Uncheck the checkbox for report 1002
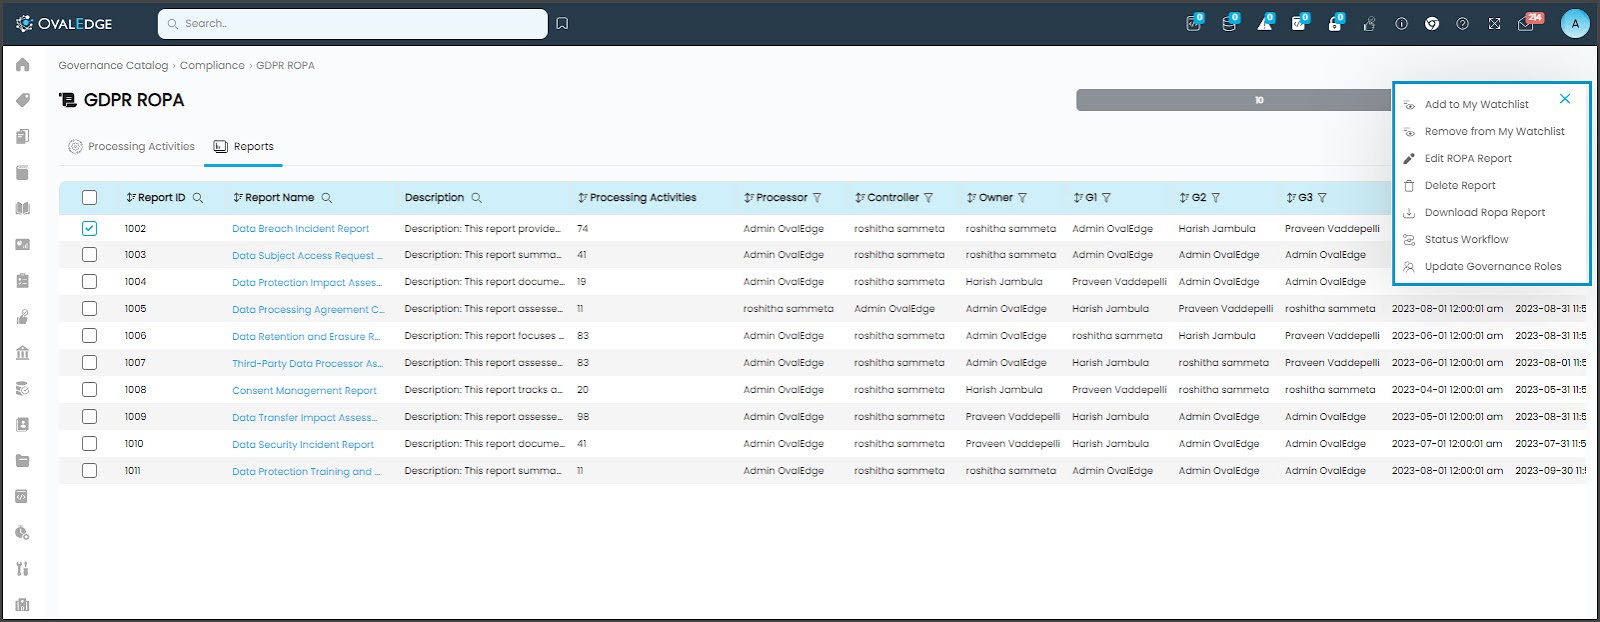 click(x=89, y=229)
